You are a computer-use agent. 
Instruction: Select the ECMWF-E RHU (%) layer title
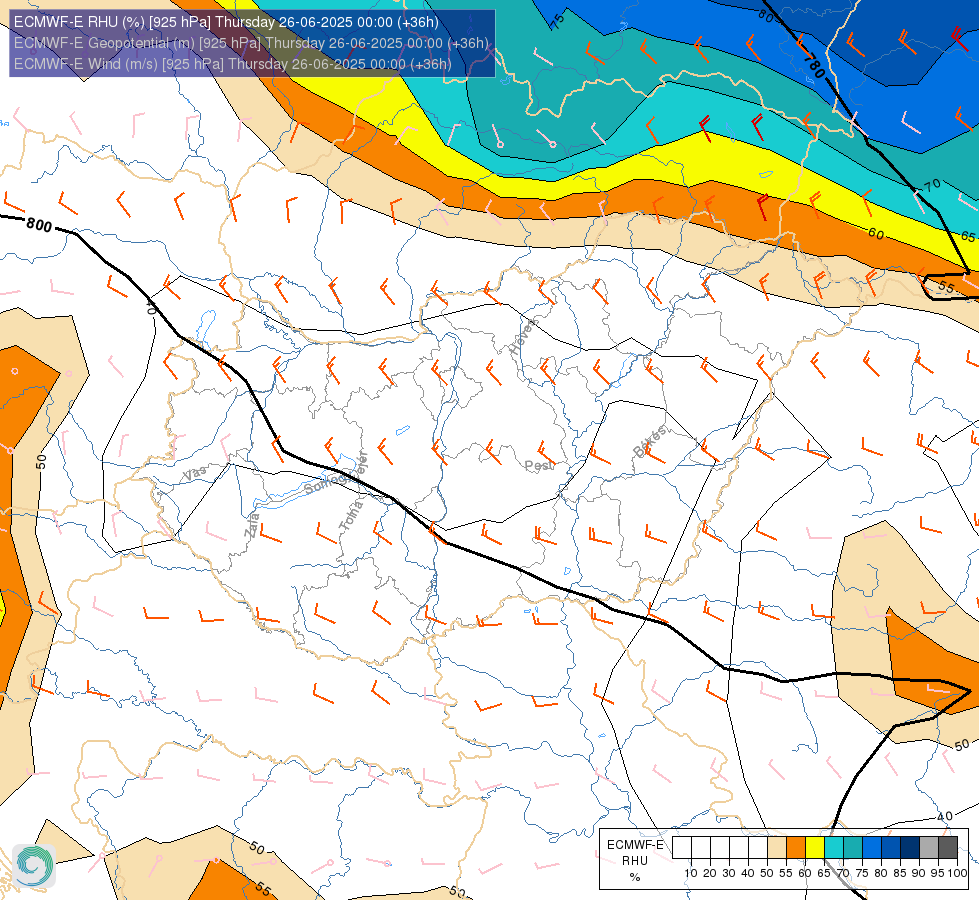coord(226,22)
